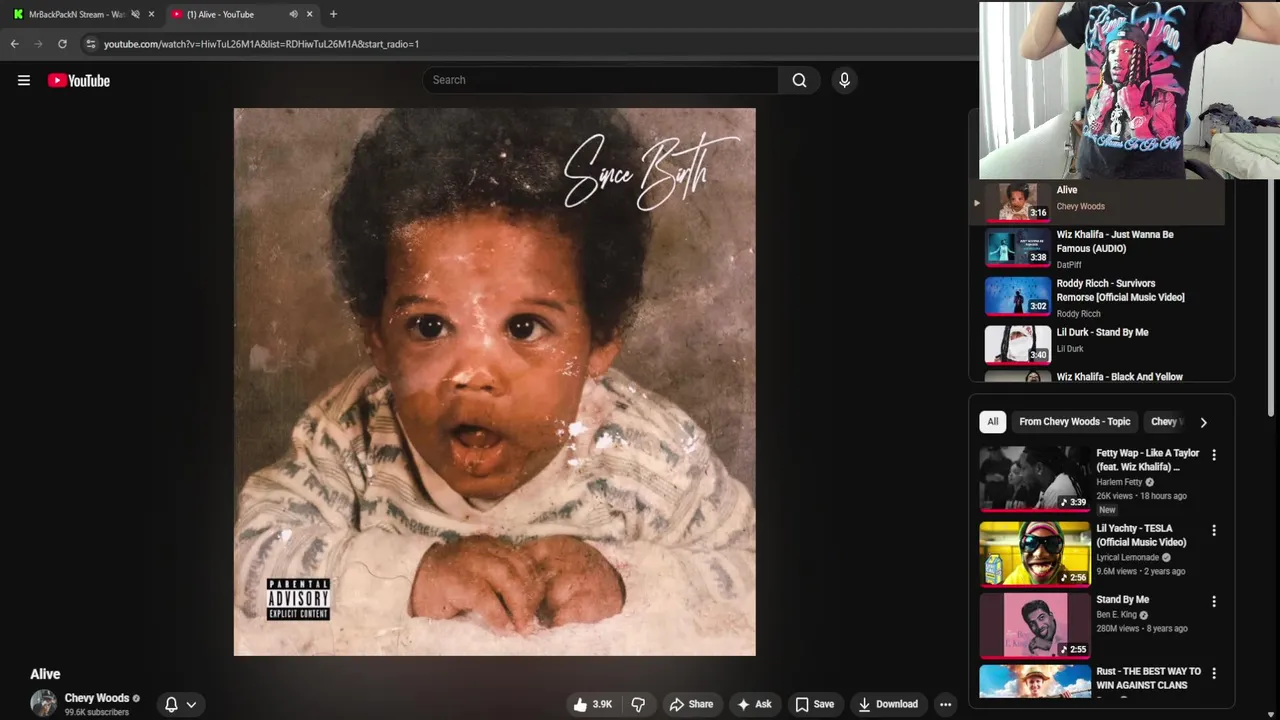Go to the YouTube home logo

tap(79, 80)
